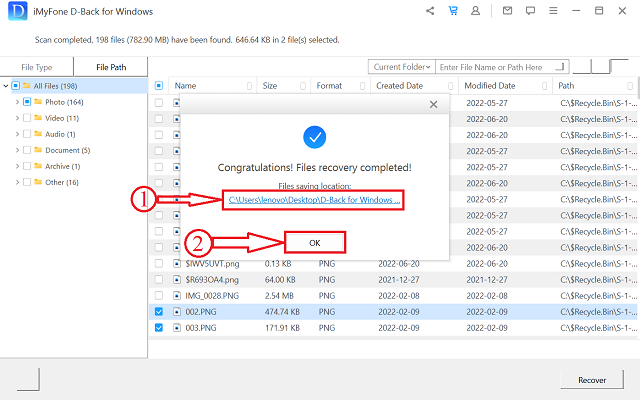Screen dimensions: 640x400
Task: Click Size column filter icon
Action: 303,86
